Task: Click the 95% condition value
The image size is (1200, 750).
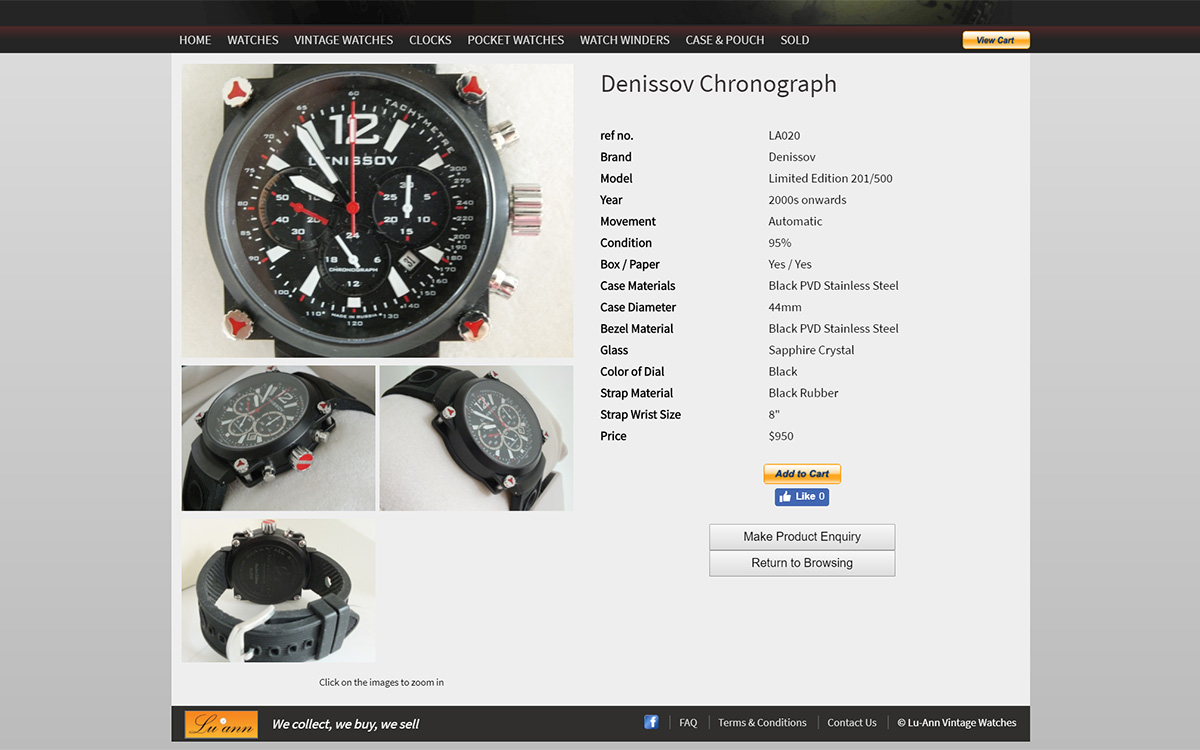Action: pyautogui.click(x=780, y=243)
